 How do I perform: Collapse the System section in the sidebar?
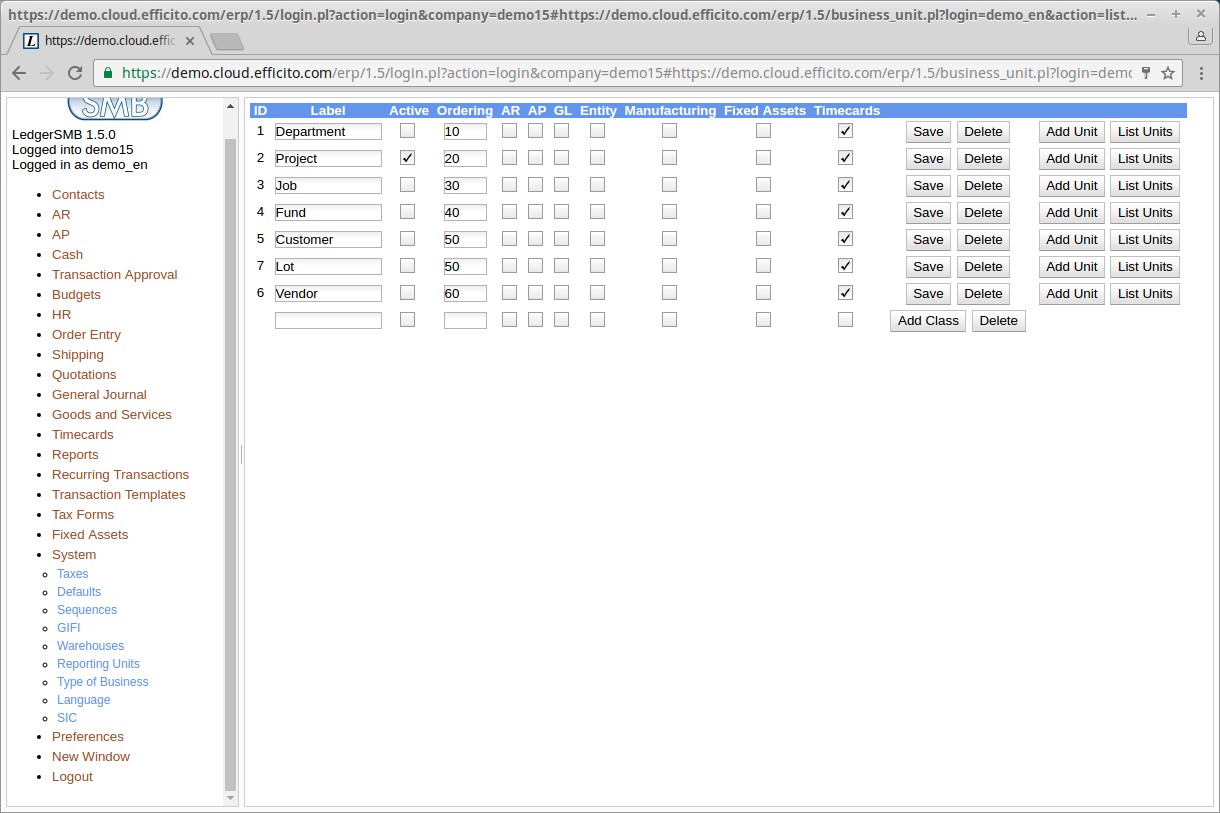73,554
